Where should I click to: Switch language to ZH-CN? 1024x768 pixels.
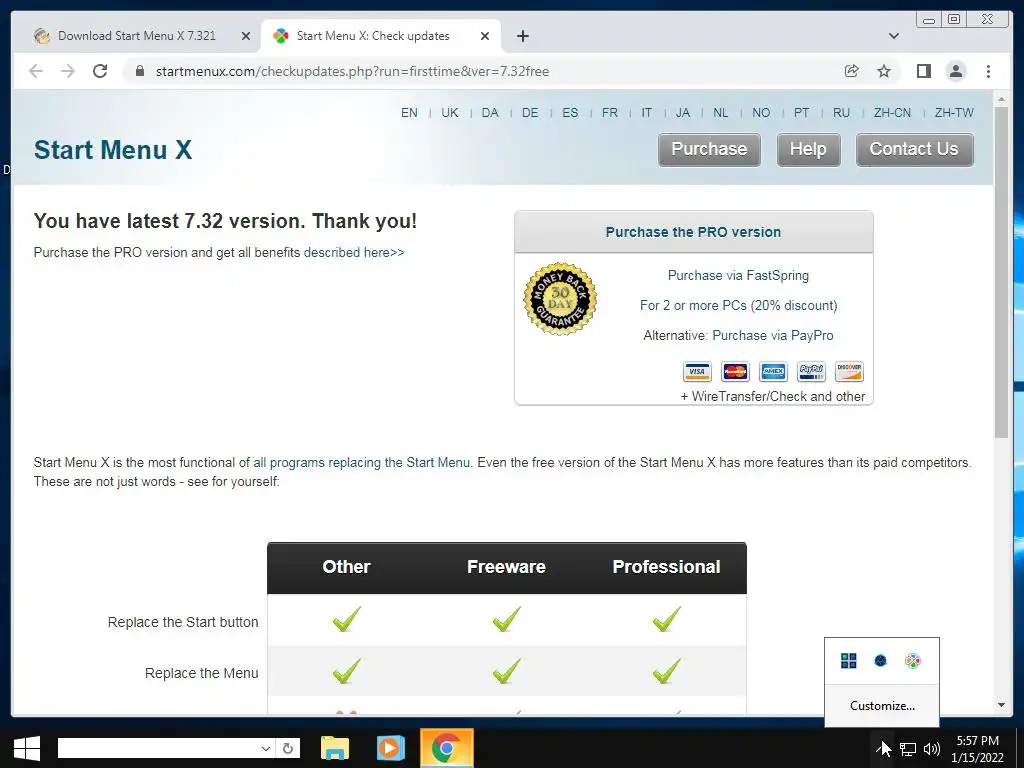click(893, 113)
